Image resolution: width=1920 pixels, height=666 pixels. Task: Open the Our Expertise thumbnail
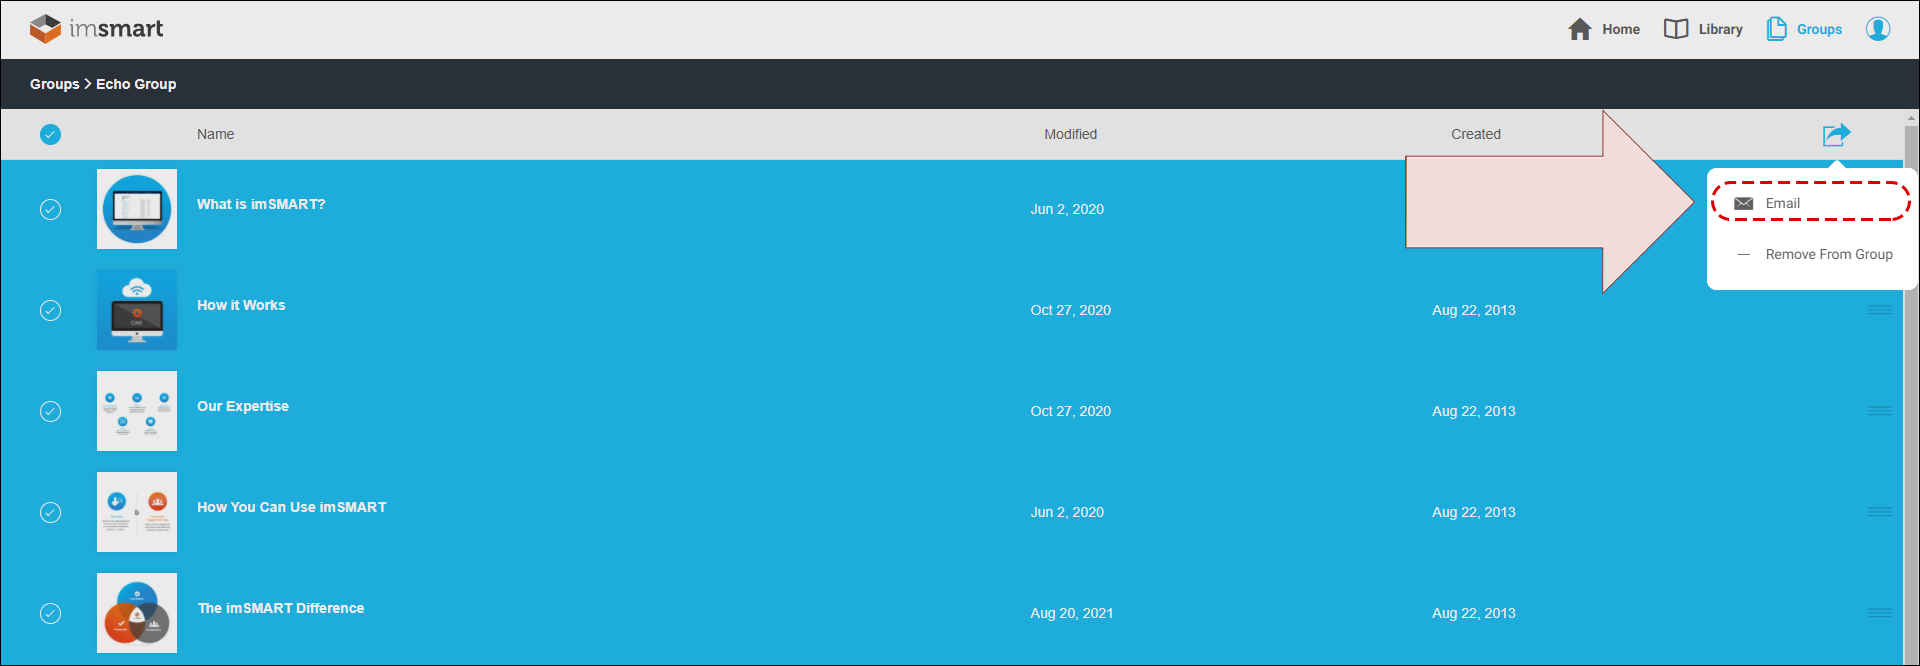137,411
